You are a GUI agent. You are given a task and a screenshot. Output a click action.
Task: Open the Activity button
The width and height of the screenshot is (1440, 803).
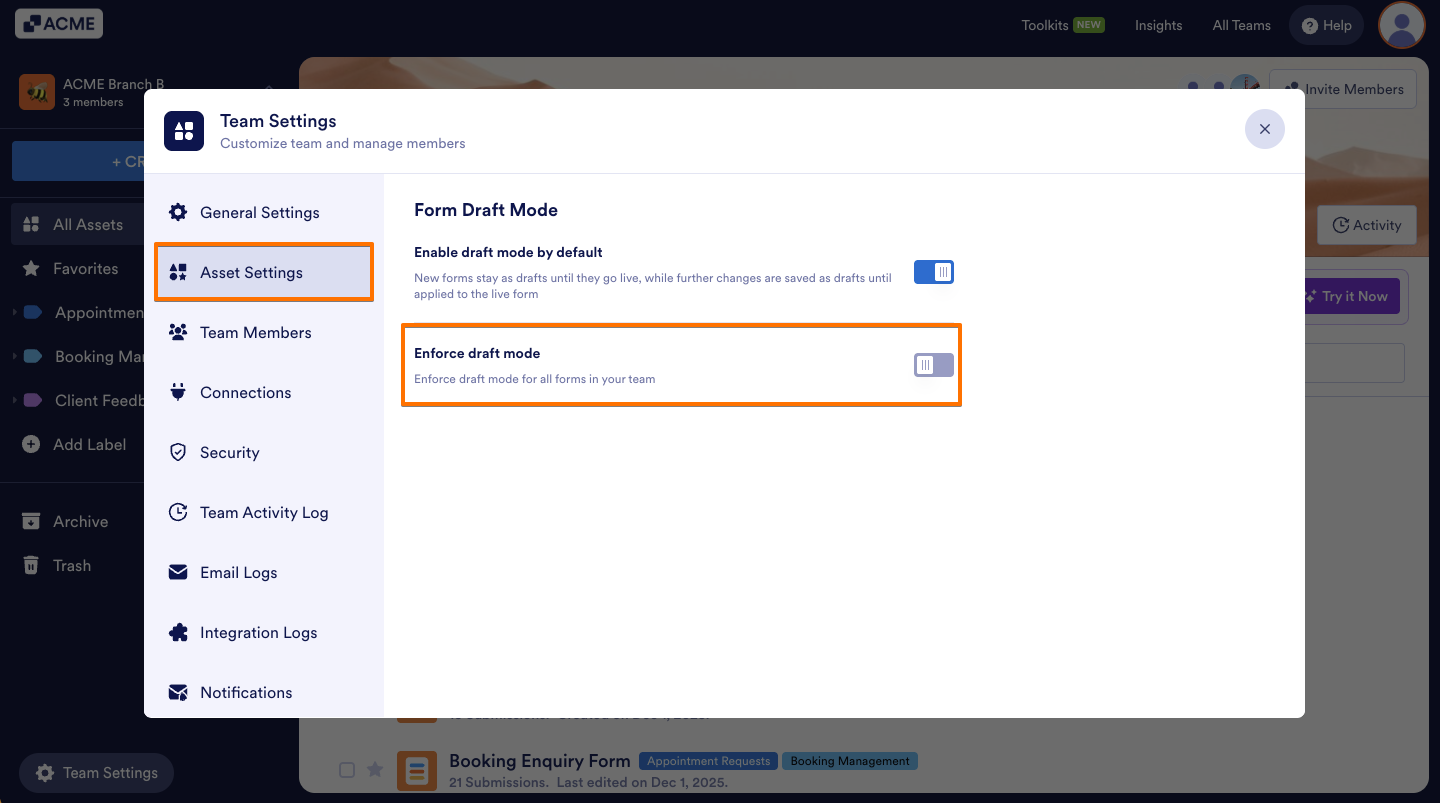coord(1366,225)
